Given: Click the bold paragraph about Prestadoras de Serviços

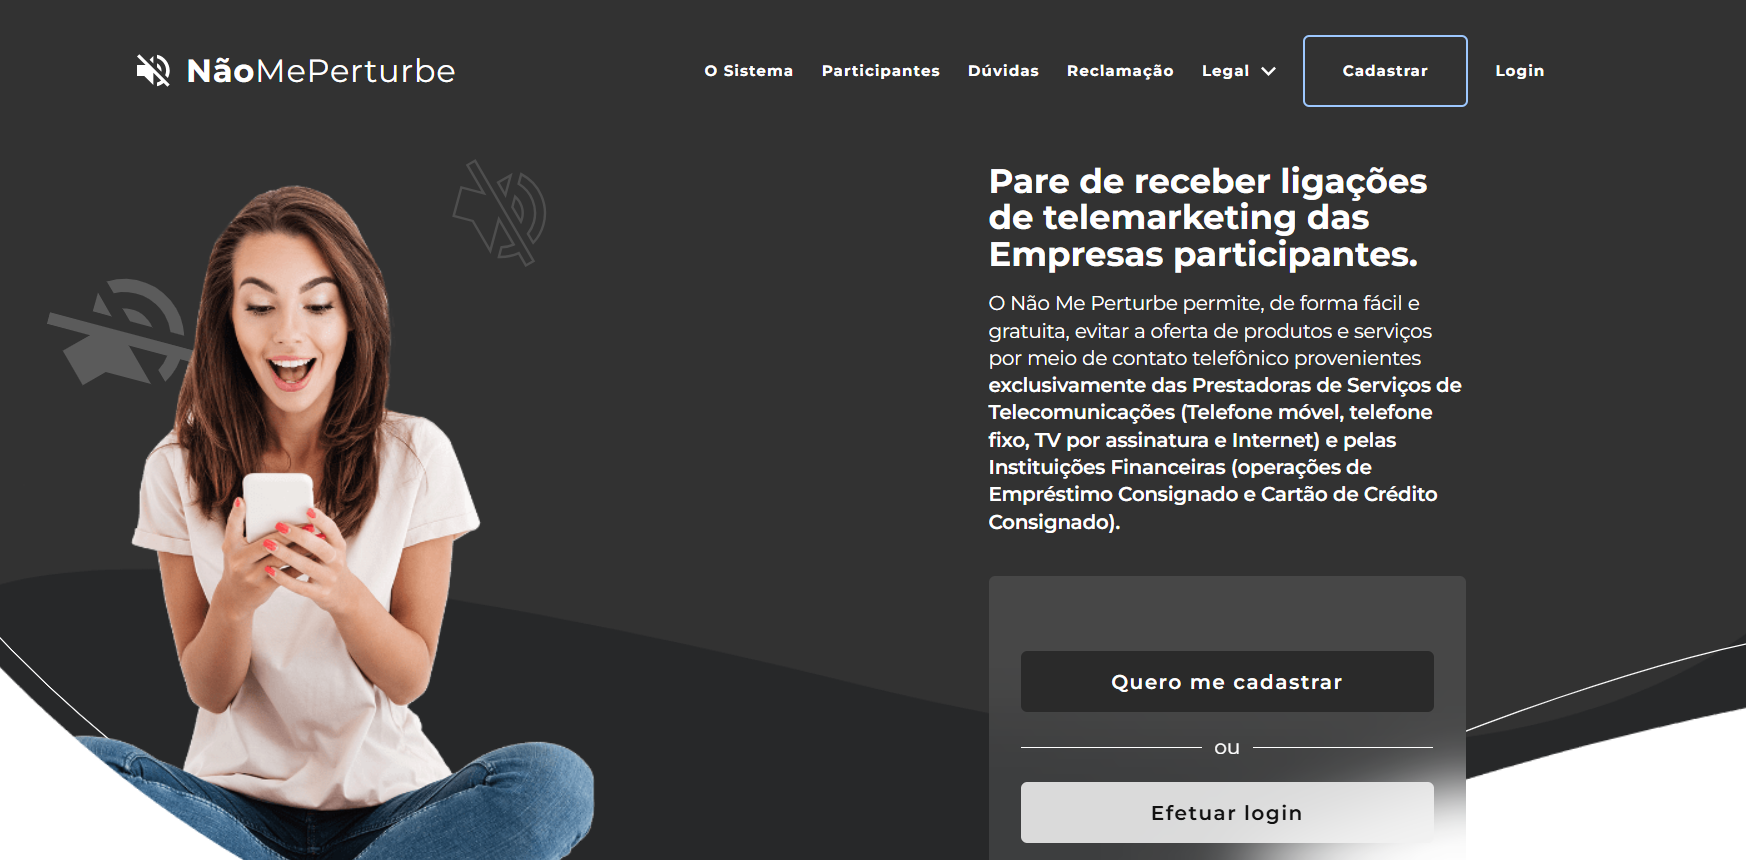Looking at the screenshot, I should pyautogui.click(x=1225, y=453).
